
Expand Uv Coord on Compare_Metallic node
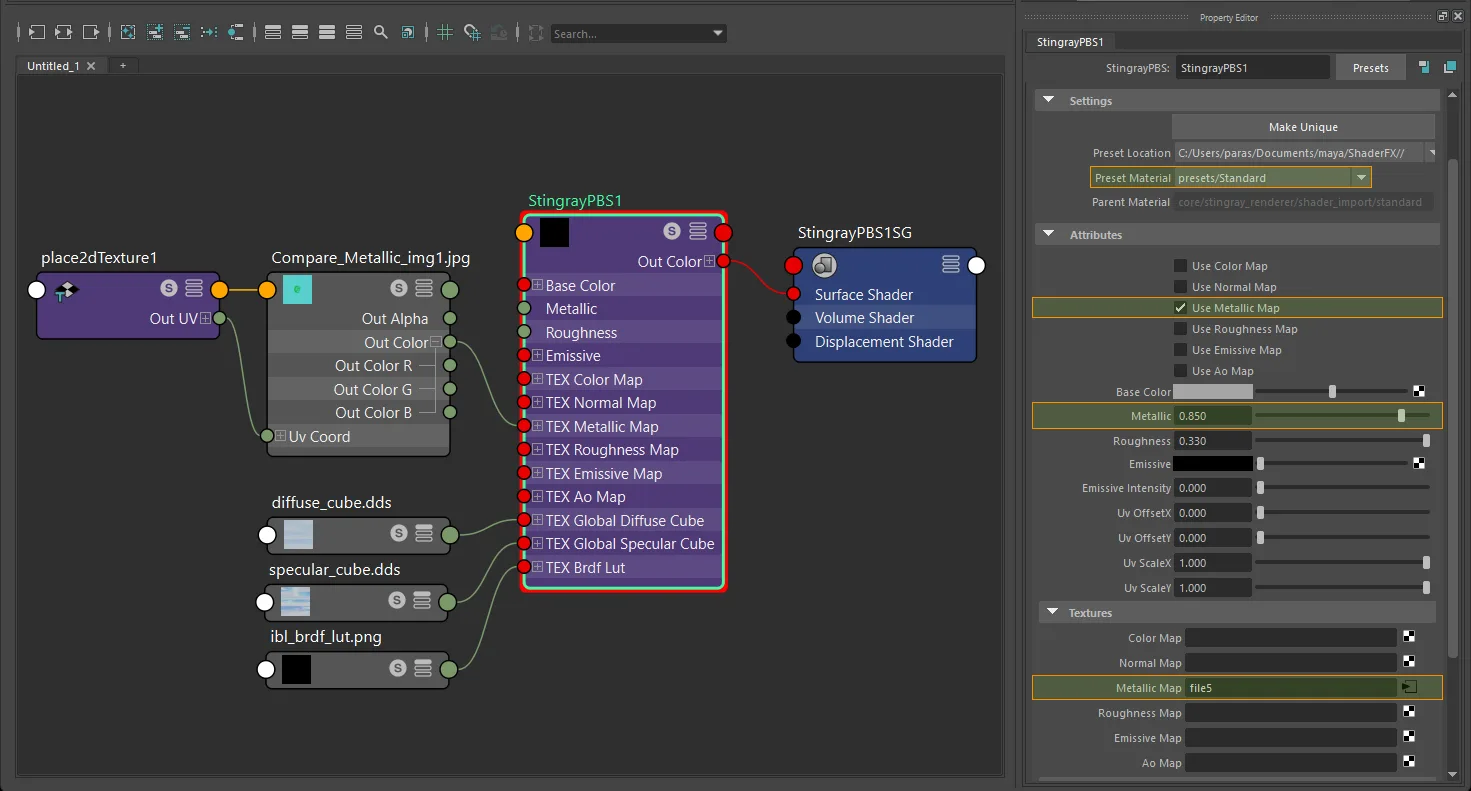pyautogui.click(x=281, y=436)
